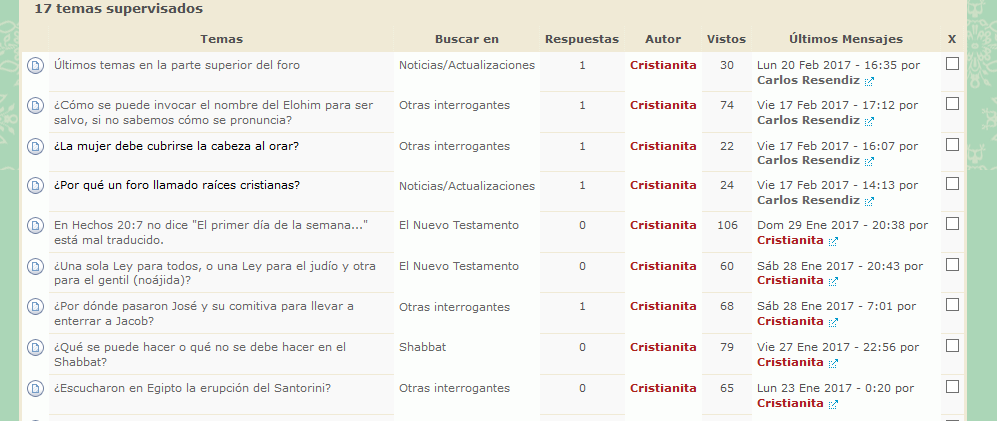
Task: Select checkbox for 'En Hechos 20:7' topic
Action: coord(952,224)
